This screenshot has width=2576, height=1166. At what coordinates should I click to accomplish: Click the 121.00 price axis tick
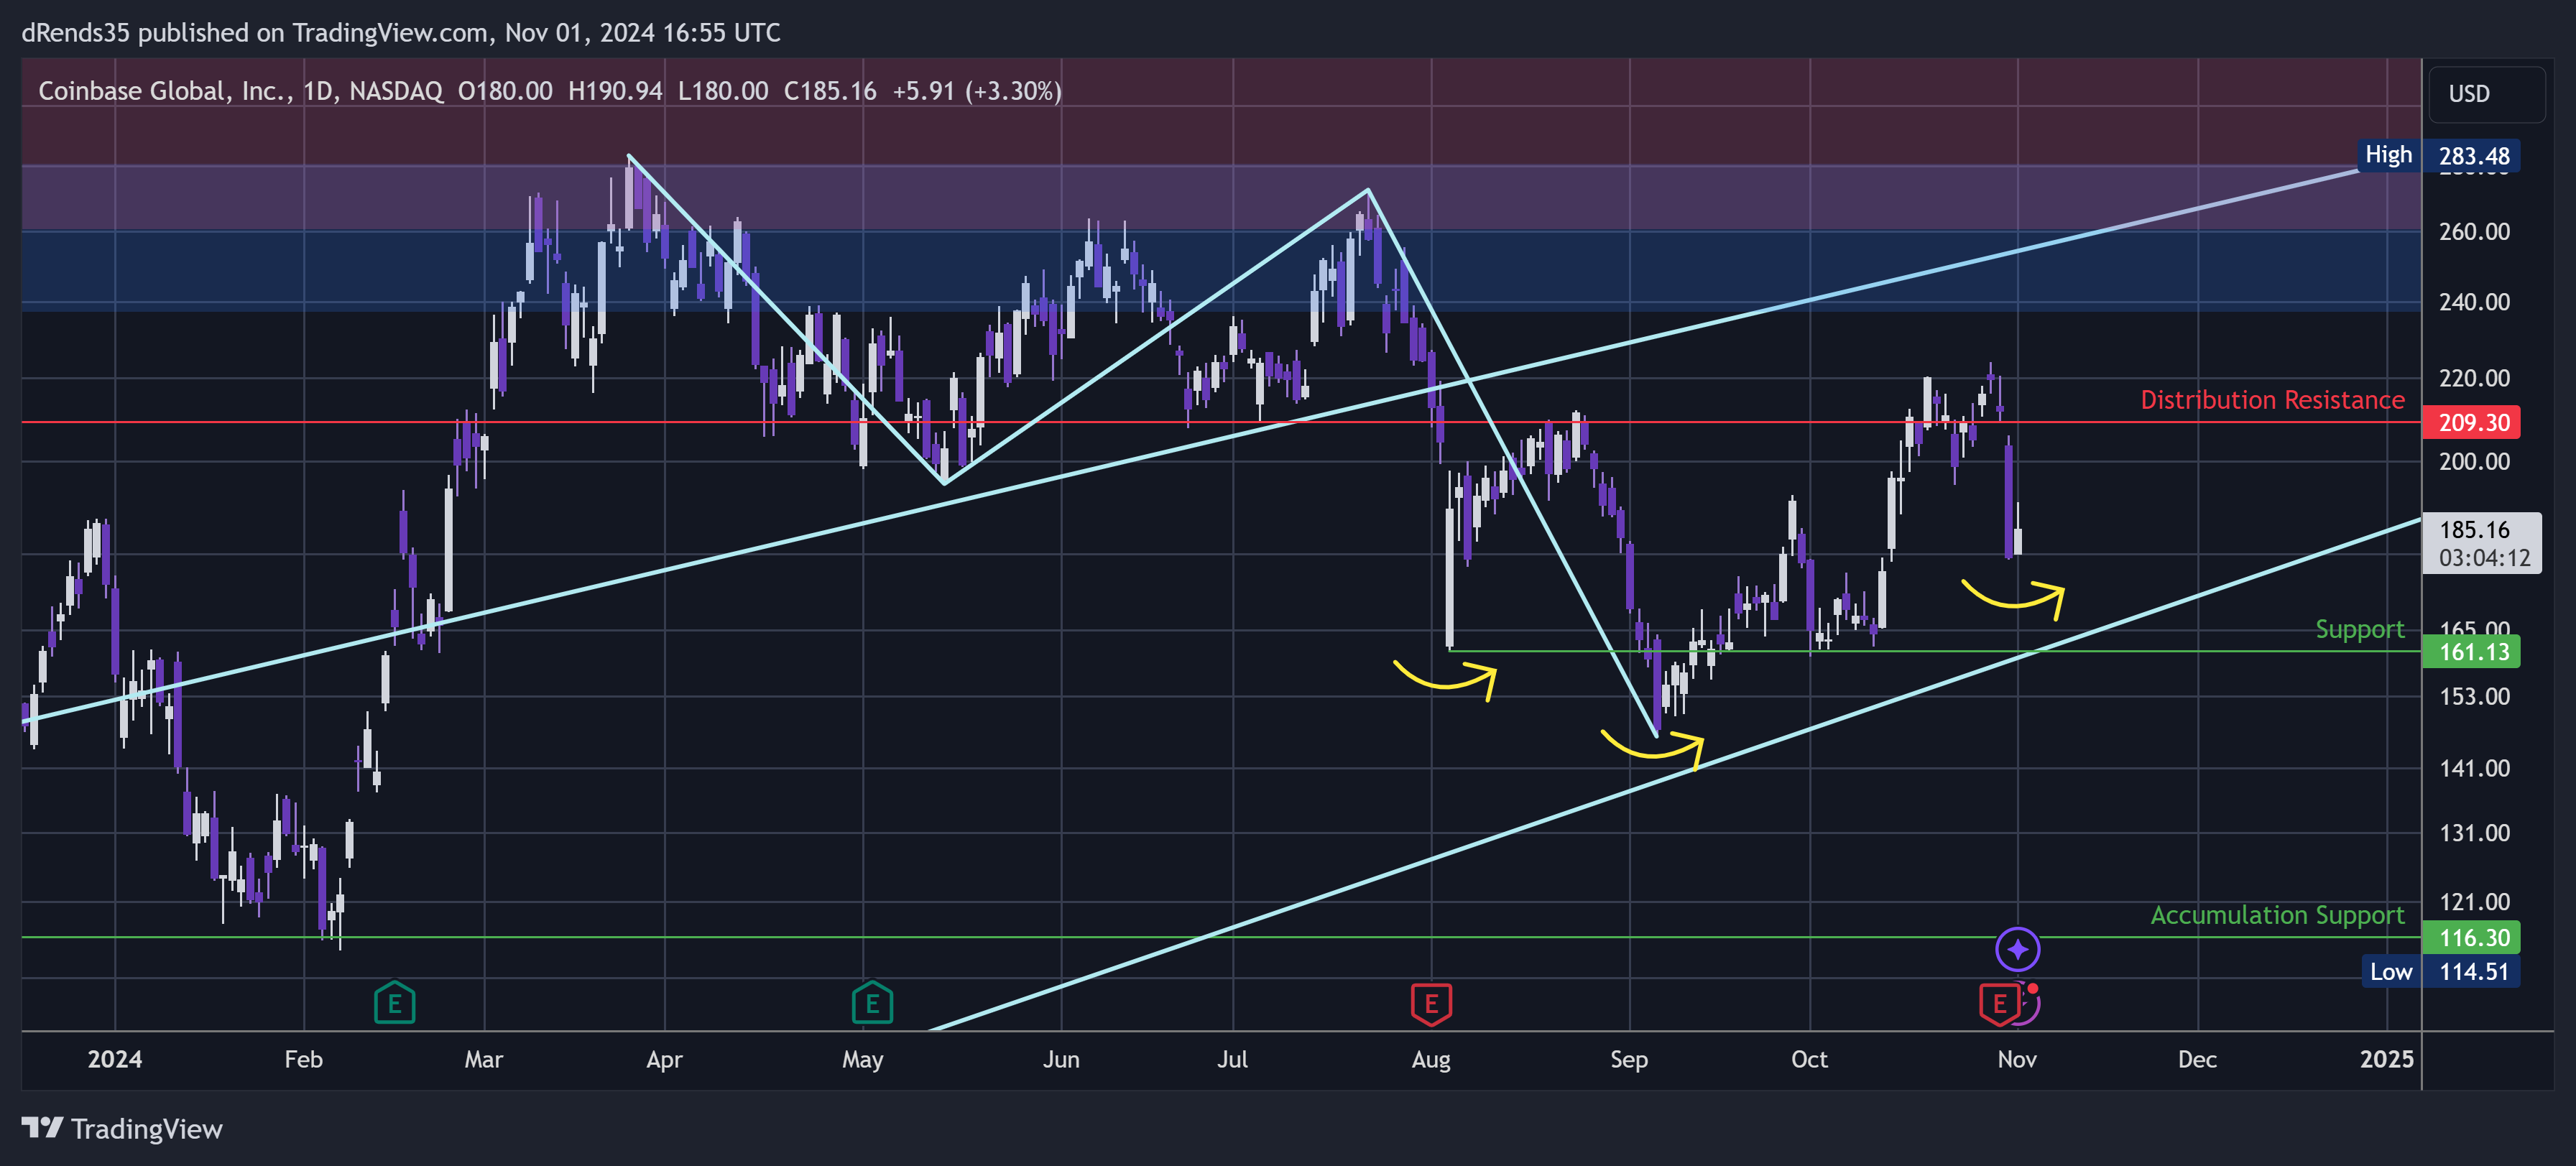tap(2474, 902)
